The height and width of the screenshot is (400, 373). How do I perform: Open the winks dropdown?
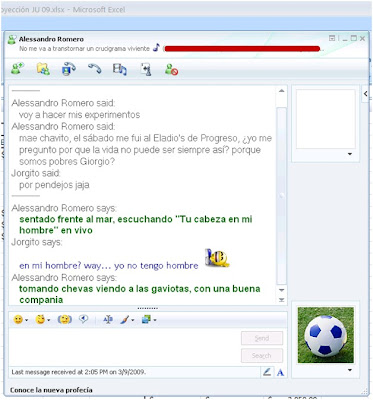click(43, 320)
